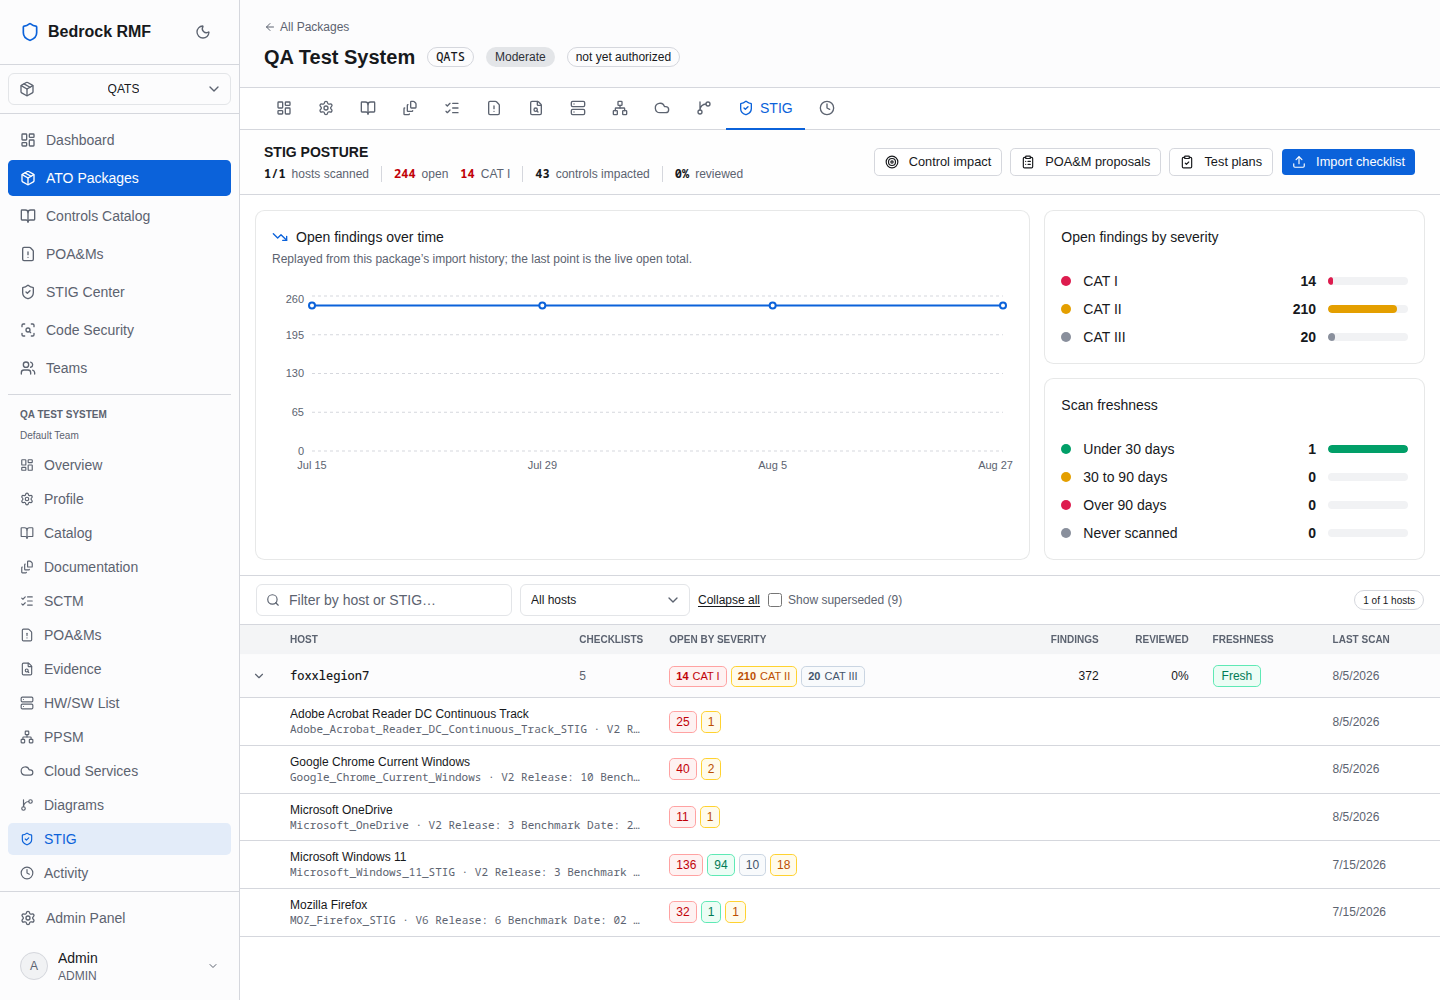Focus the Filter by host or STIG field
This screenshot has height=1000, width=1440.
[384, 600]
